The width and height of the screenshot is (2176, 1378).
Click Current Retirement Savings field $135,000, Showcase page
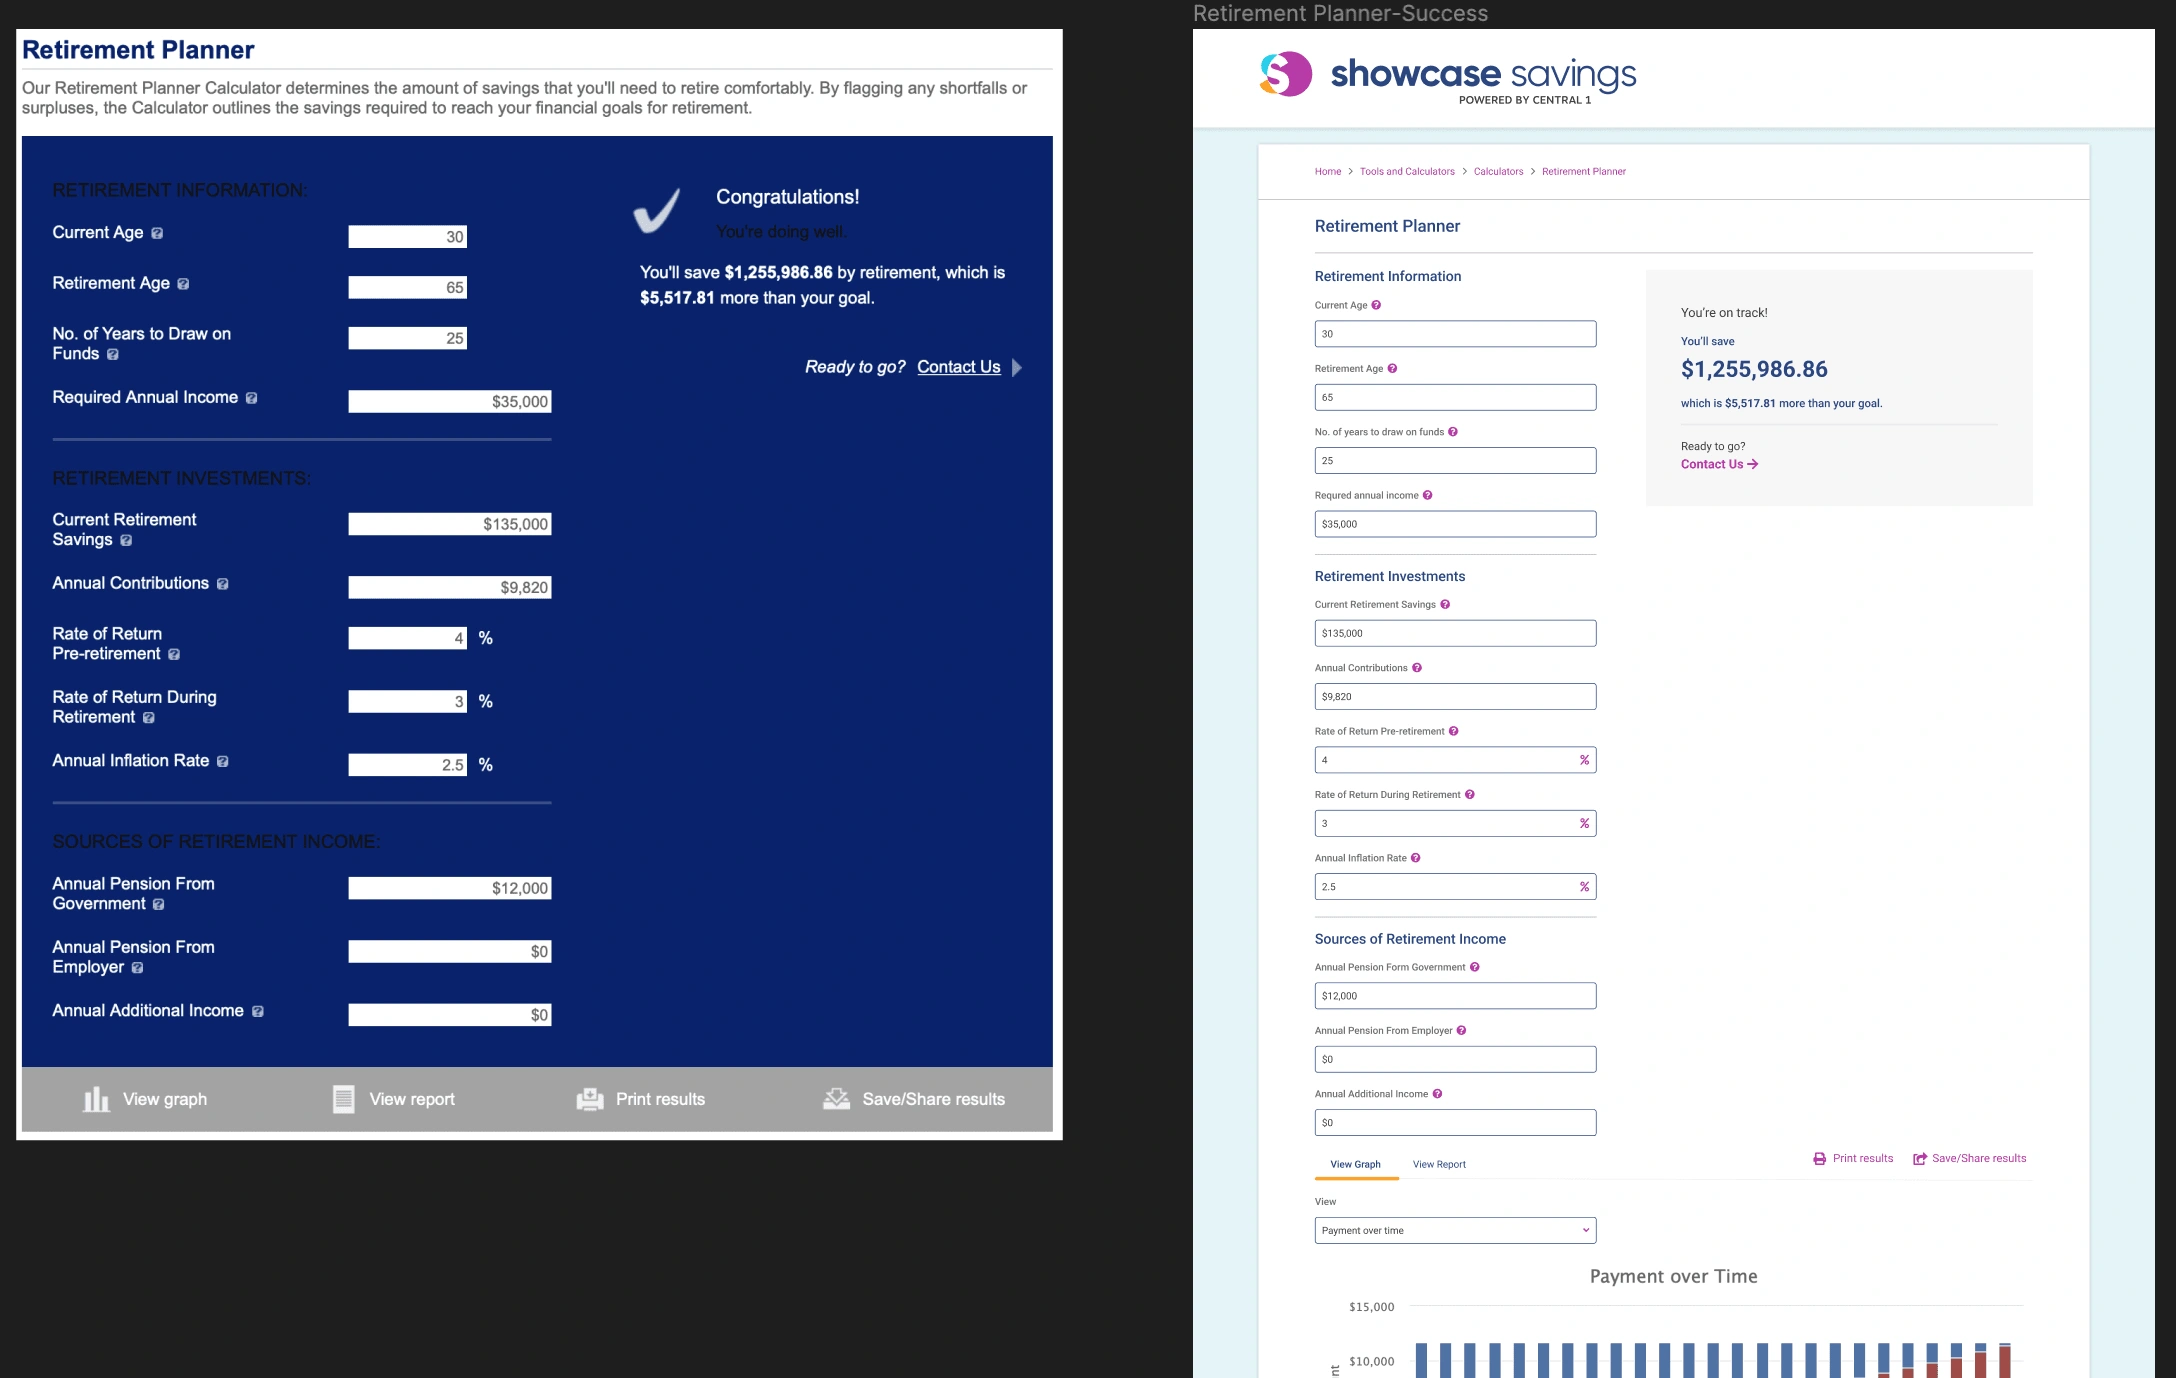click(1455, 634)
